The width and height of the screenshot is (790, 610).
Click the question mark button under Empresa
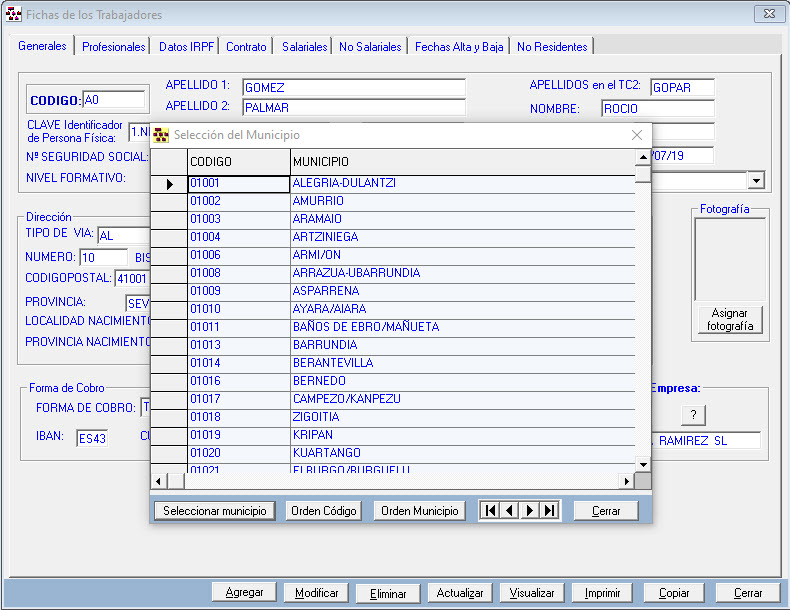point(693,415)
